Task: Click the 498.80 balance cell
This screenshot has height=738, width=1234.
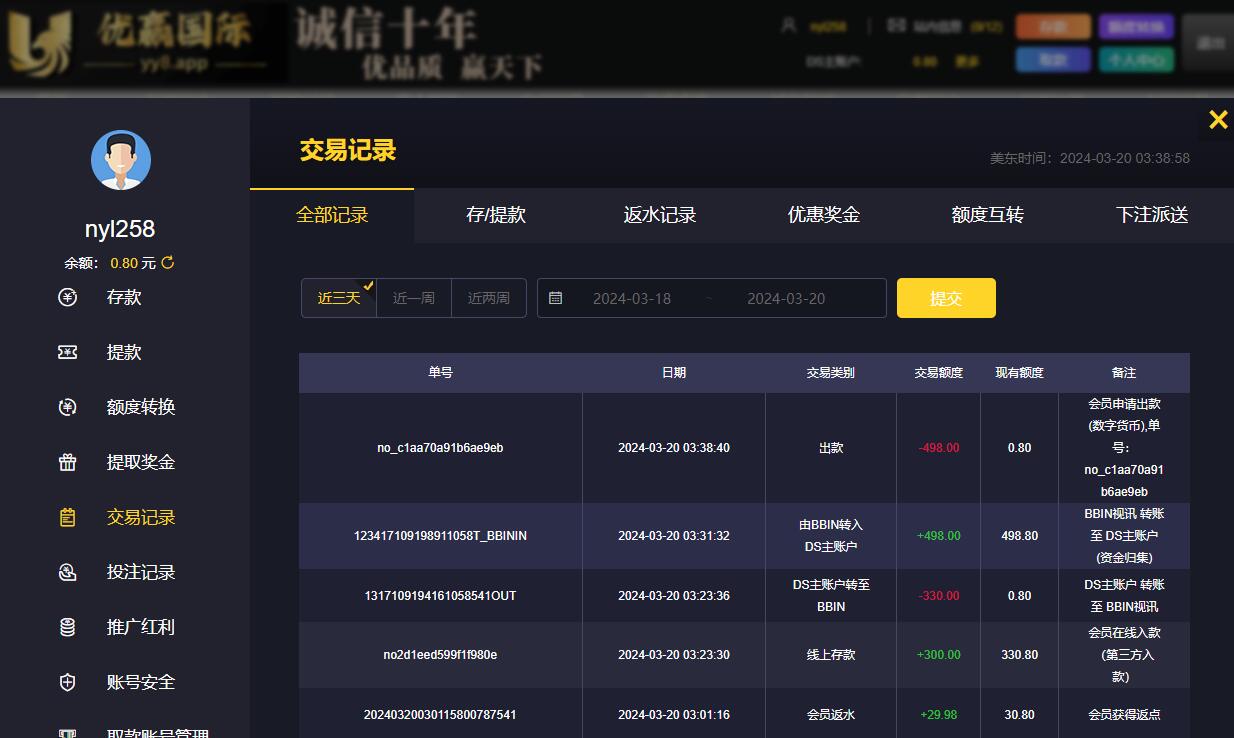Action: point(1020,536)
